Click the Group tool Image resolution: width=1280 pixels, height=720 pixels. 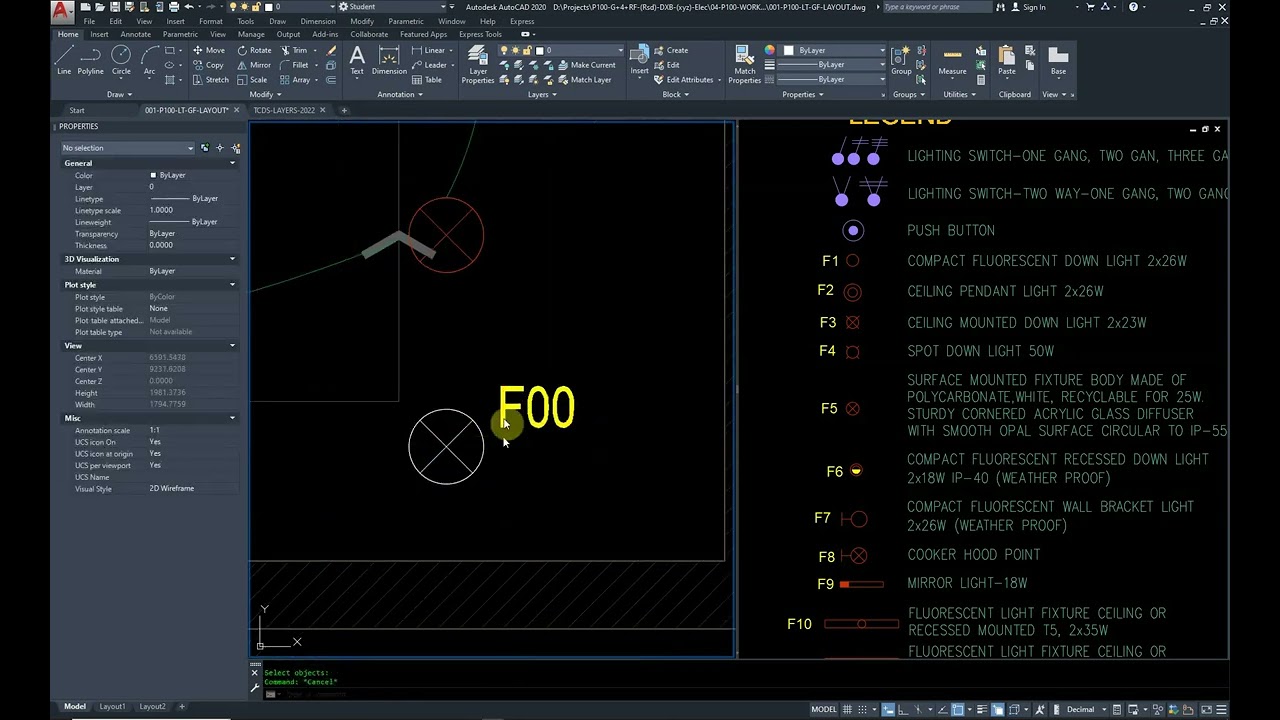(x=901, y=60)
